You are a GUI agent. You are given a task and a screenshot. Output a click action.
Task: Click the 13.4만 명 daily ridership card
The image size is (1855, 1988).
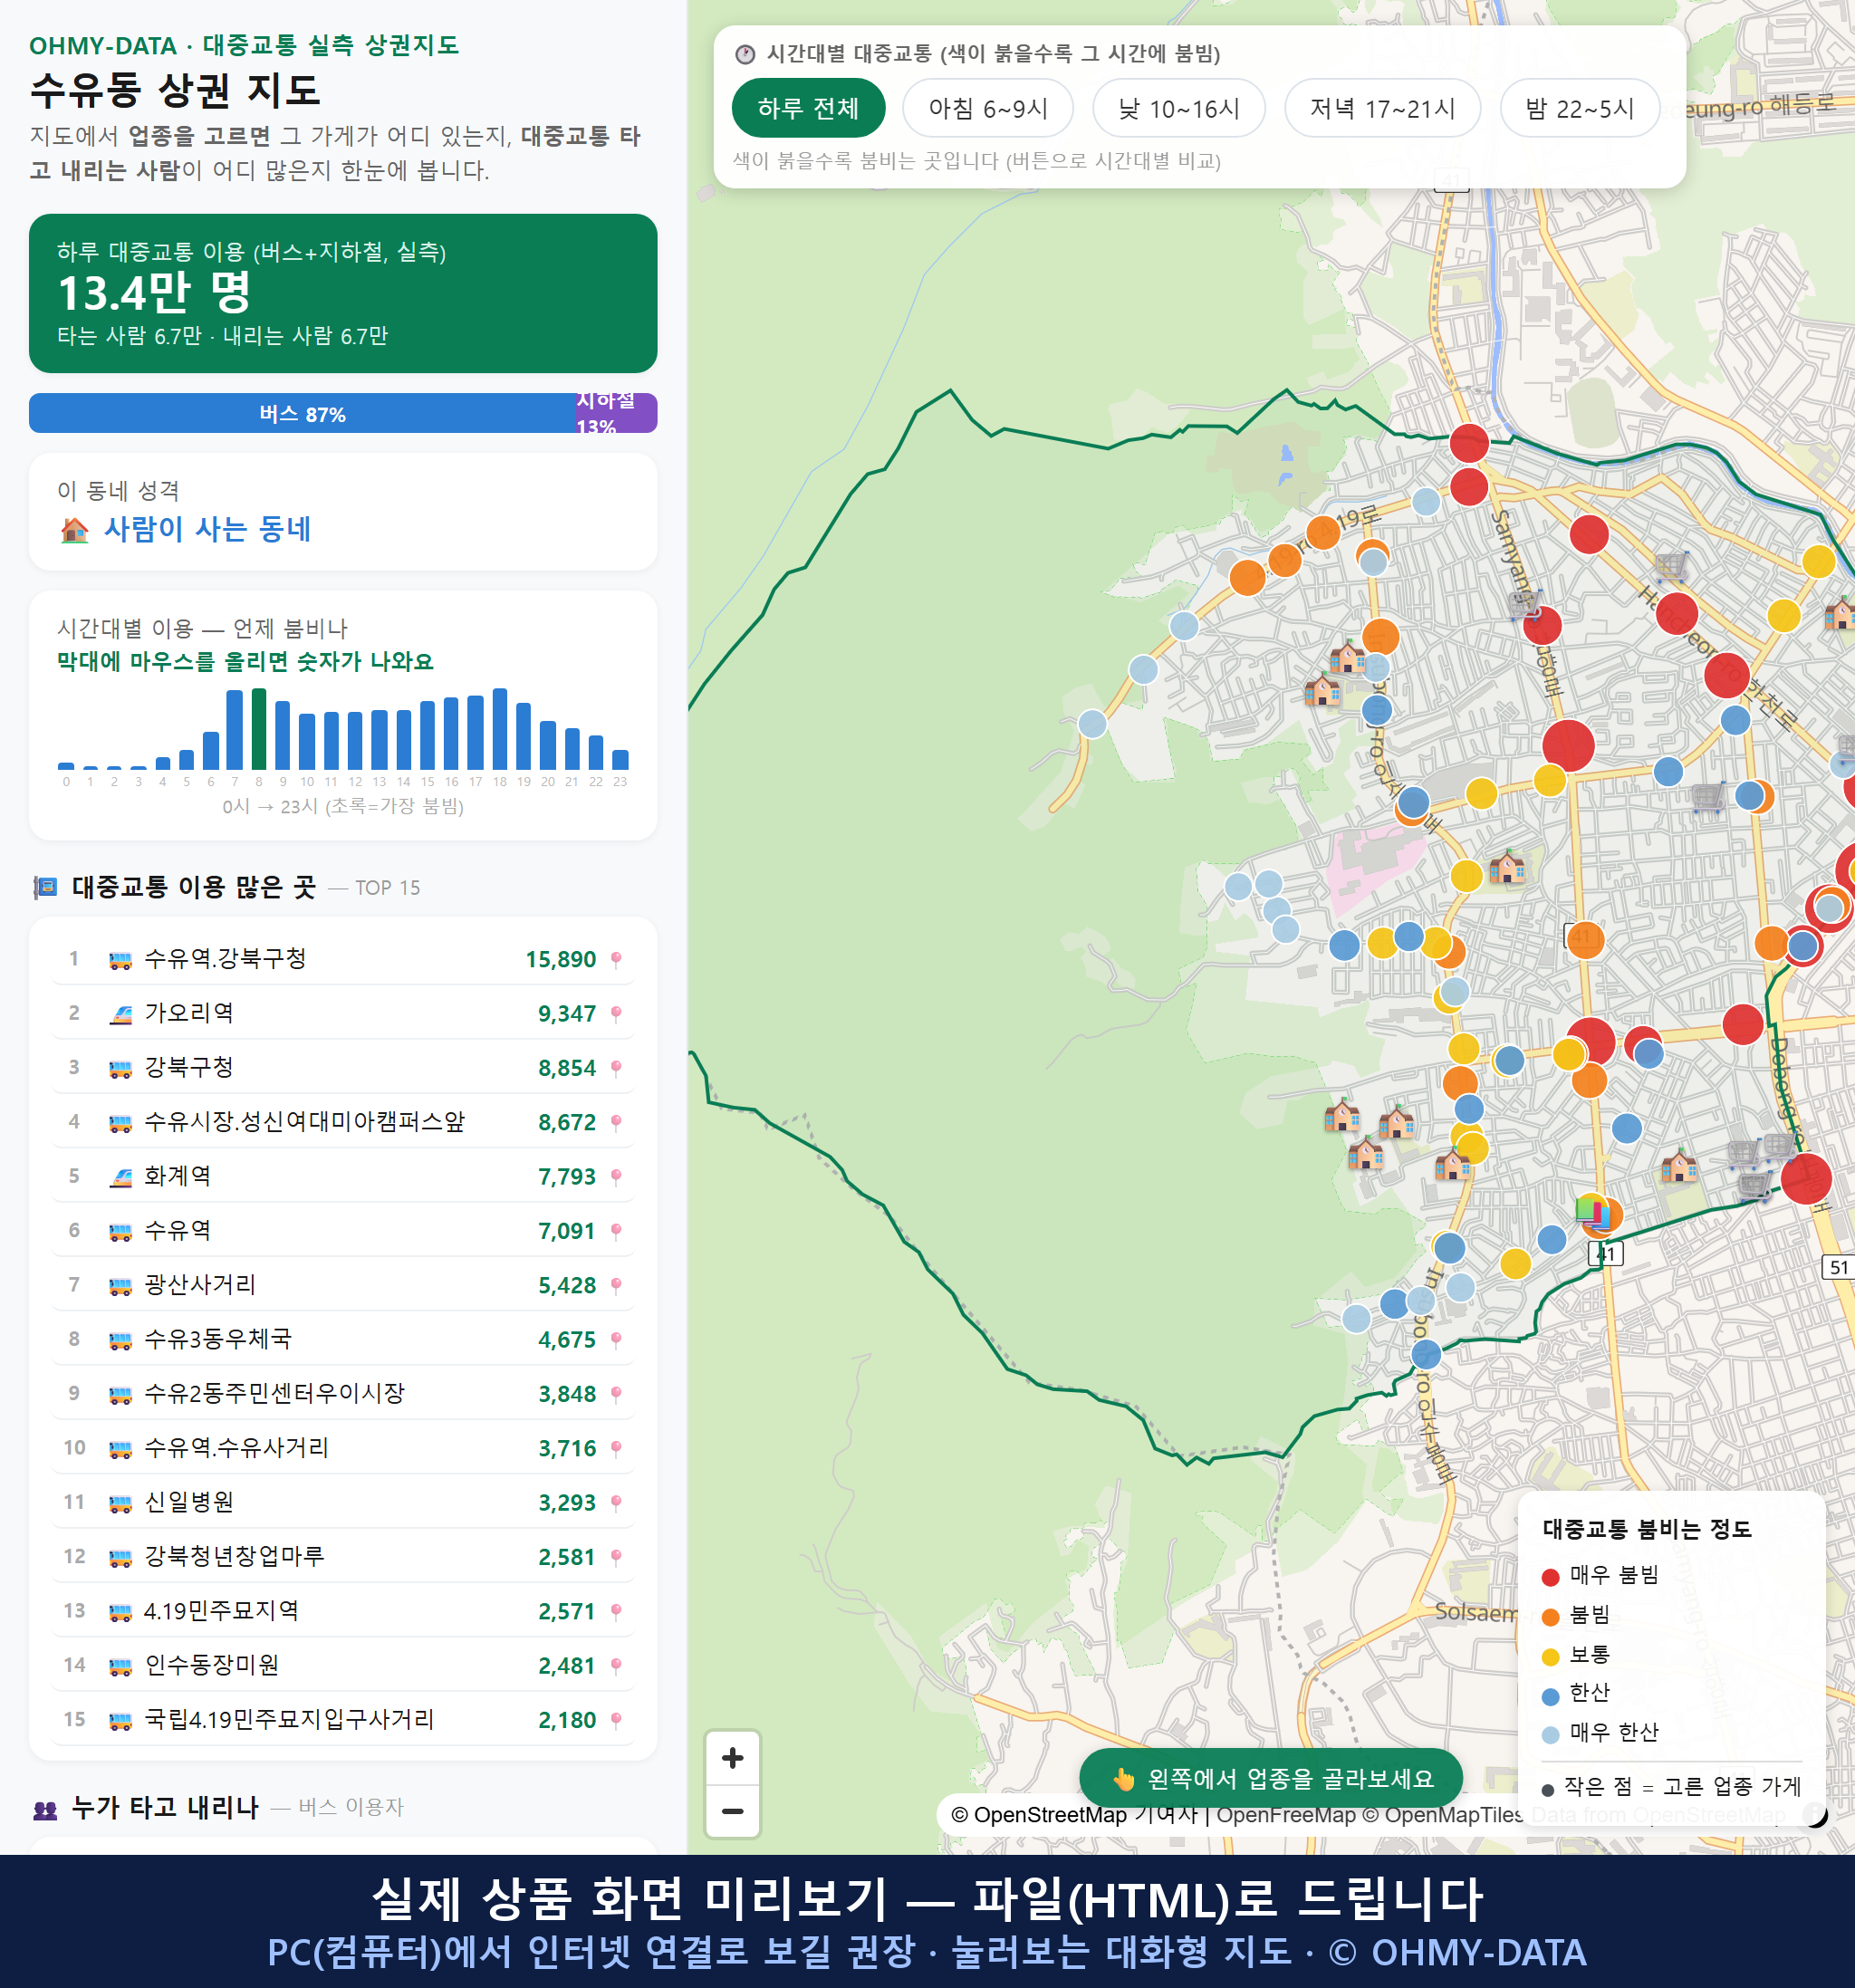(342, 293)
